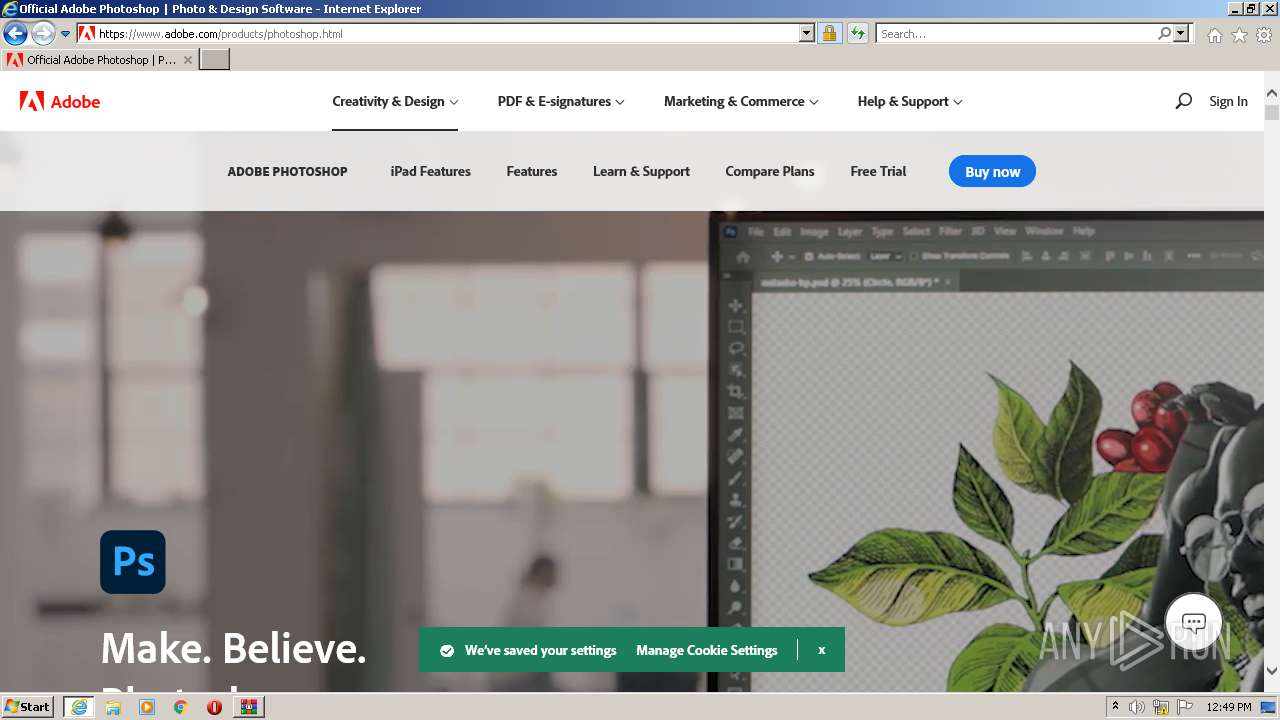
Task: Open the chat support bubble
Action: tap(1193, 622)
